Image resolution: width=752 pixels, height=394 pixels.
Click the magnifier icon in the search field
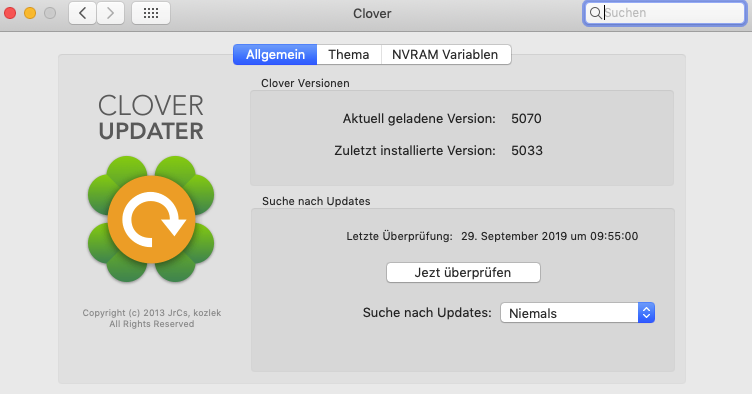595,13
